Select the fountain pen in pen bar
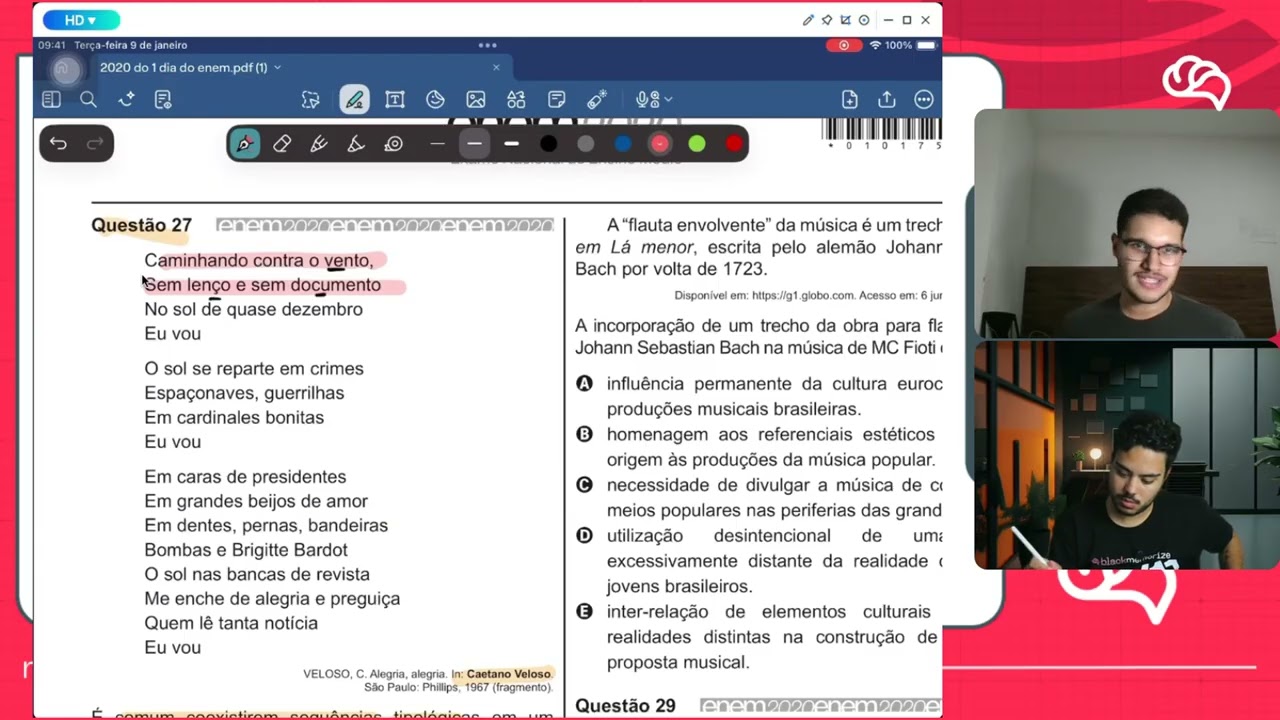 point(244,144)
